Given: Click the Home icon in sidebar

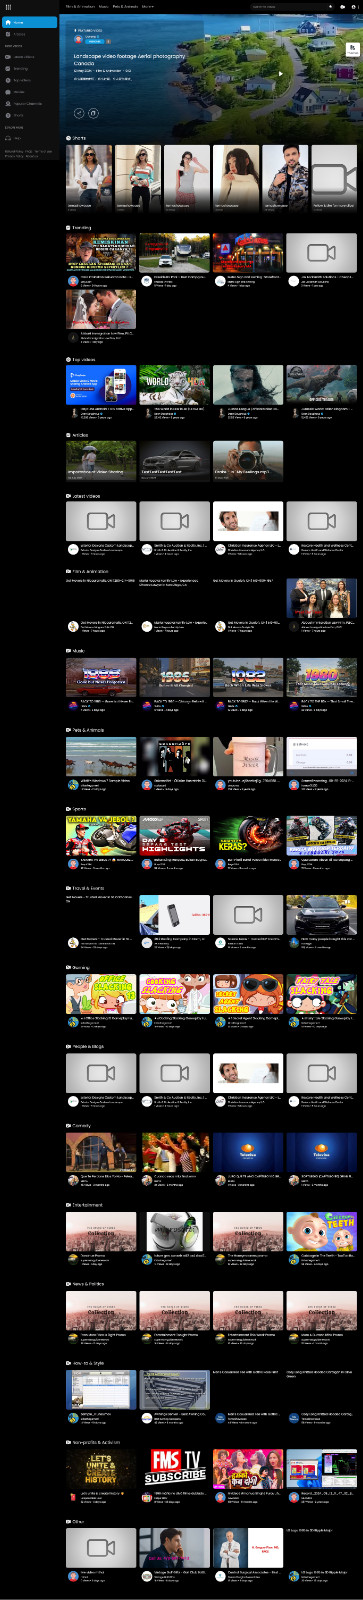Looking at the screenshot, I should pos(7,22).
